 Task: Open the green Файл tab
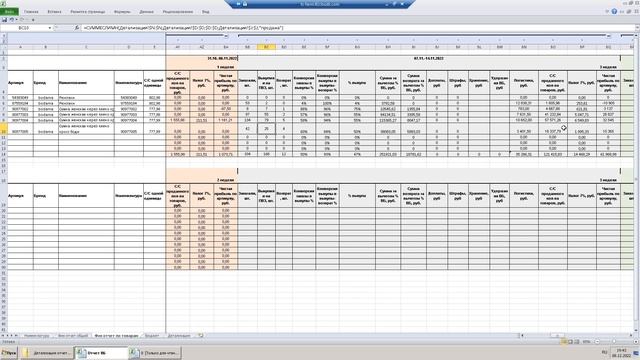[x=9, y=12]
